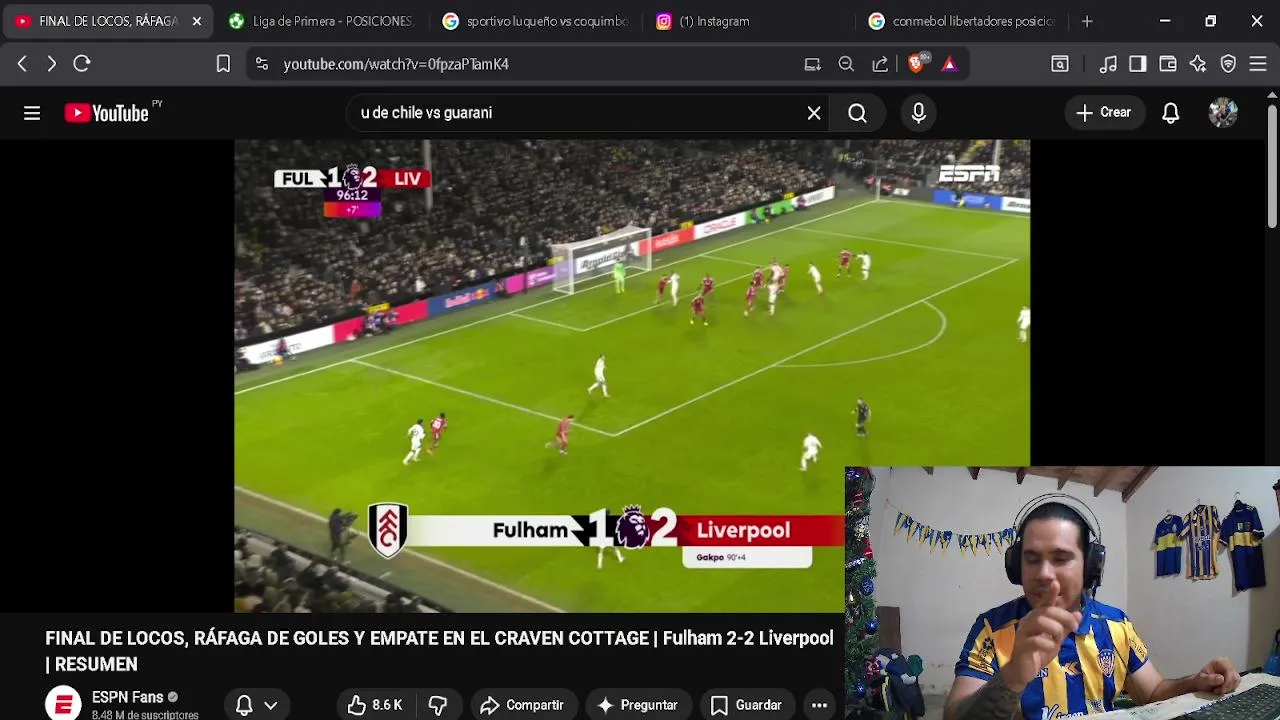The width and height of the screenshot is (1280, 720).
Task: Switch to sportivo luqueño vs coquimbo tab
Action: click(x=536, y=21)
